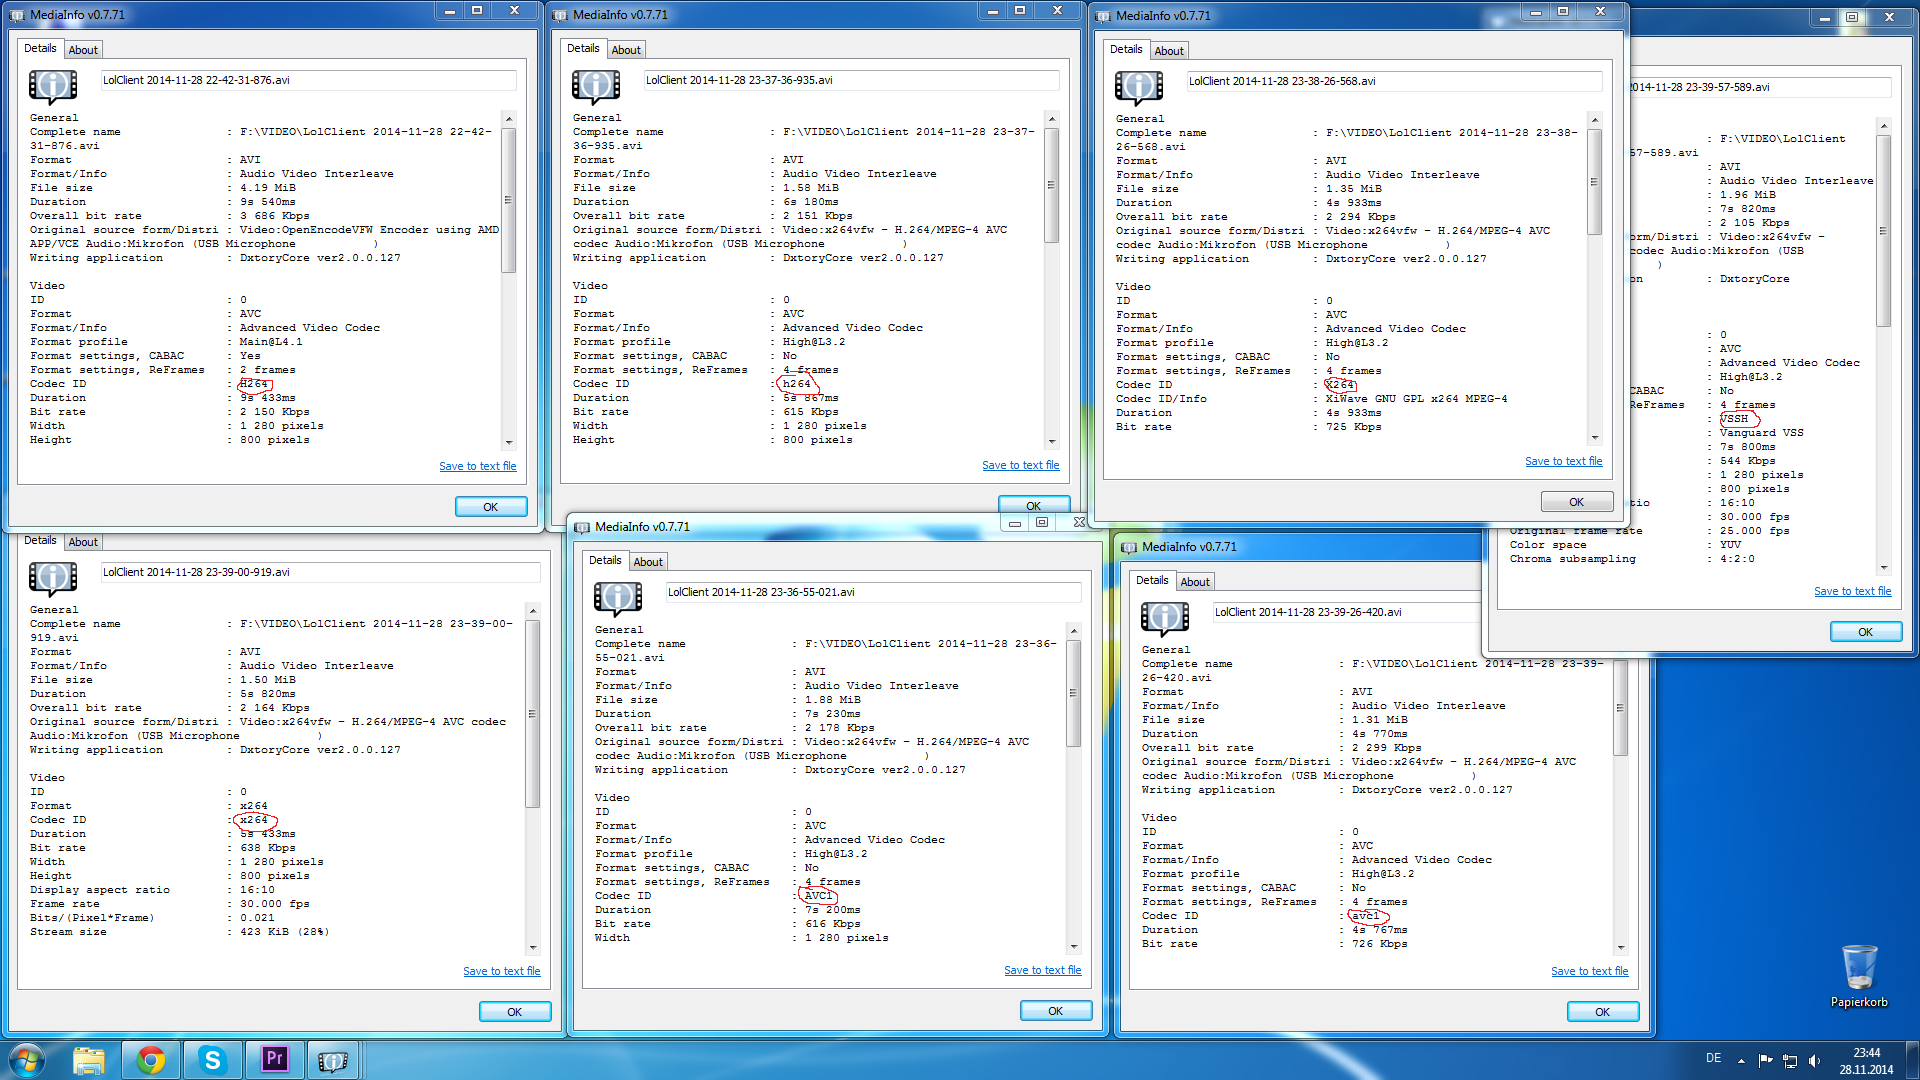Open Skype from the taskbar
The image size is (1920, 1080).
click(212, 1059)
